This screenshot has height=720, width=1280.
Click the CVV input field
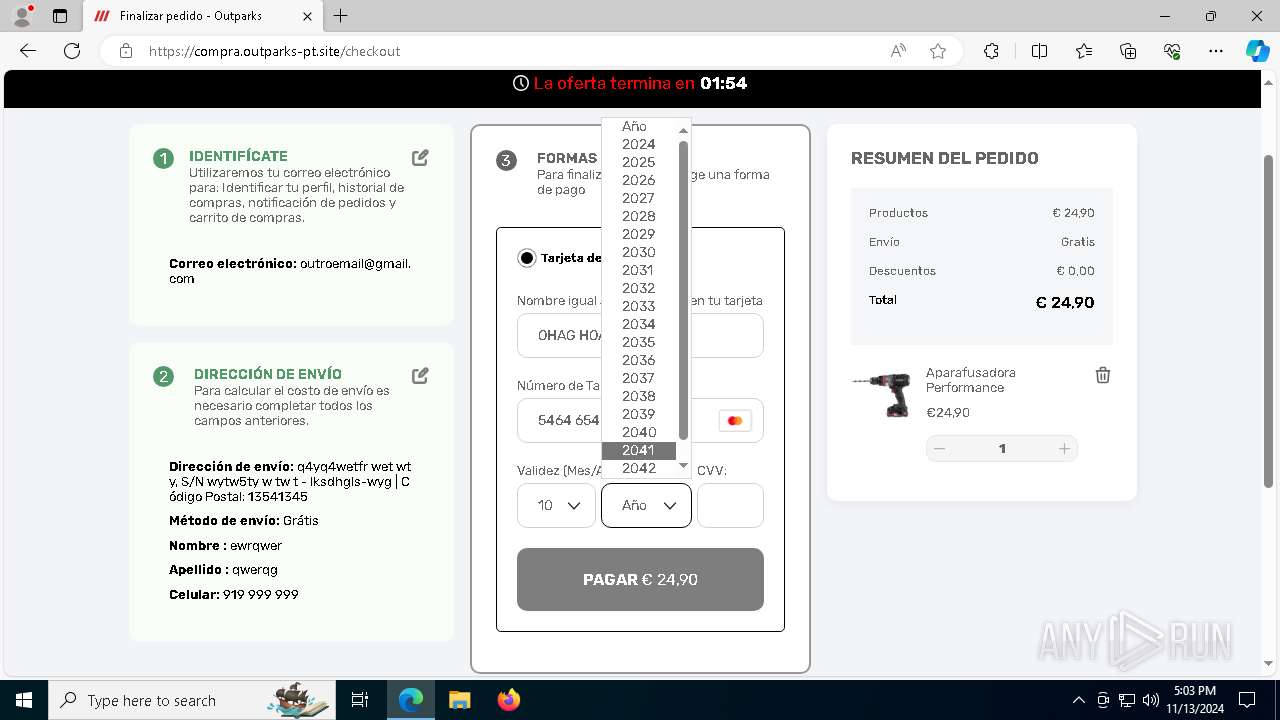pyautogui.click(x=730, y=505)
